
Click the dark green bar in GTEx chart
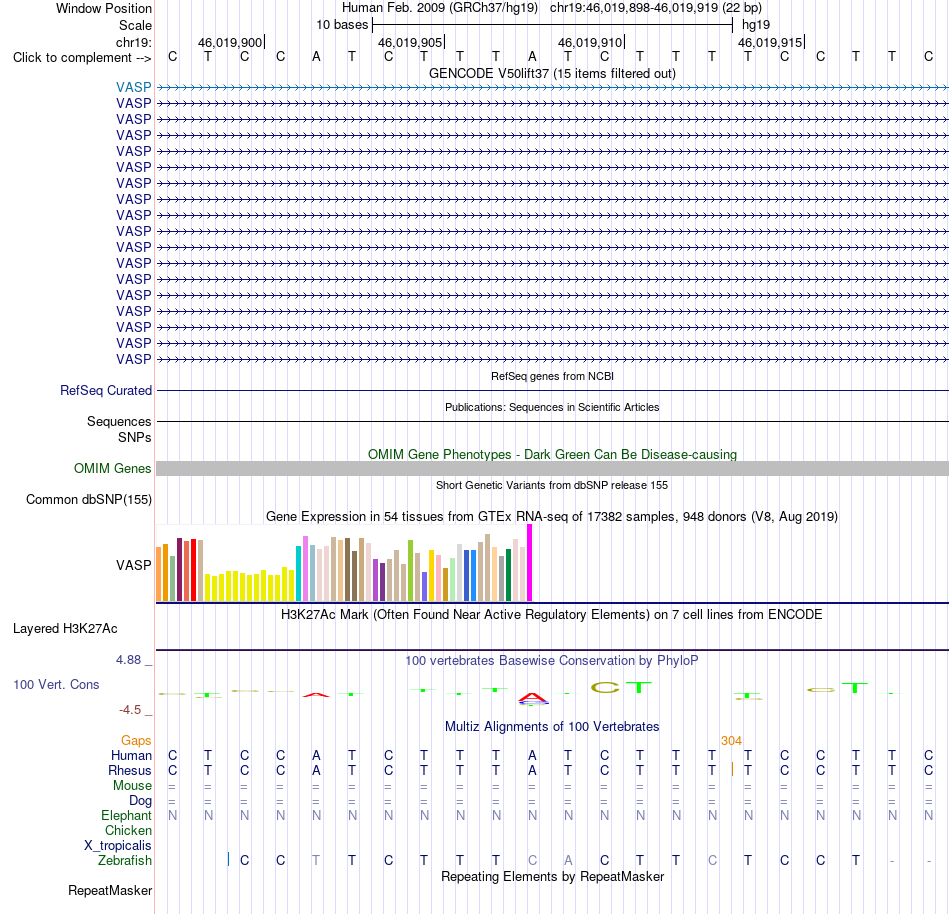coord(508,575)
